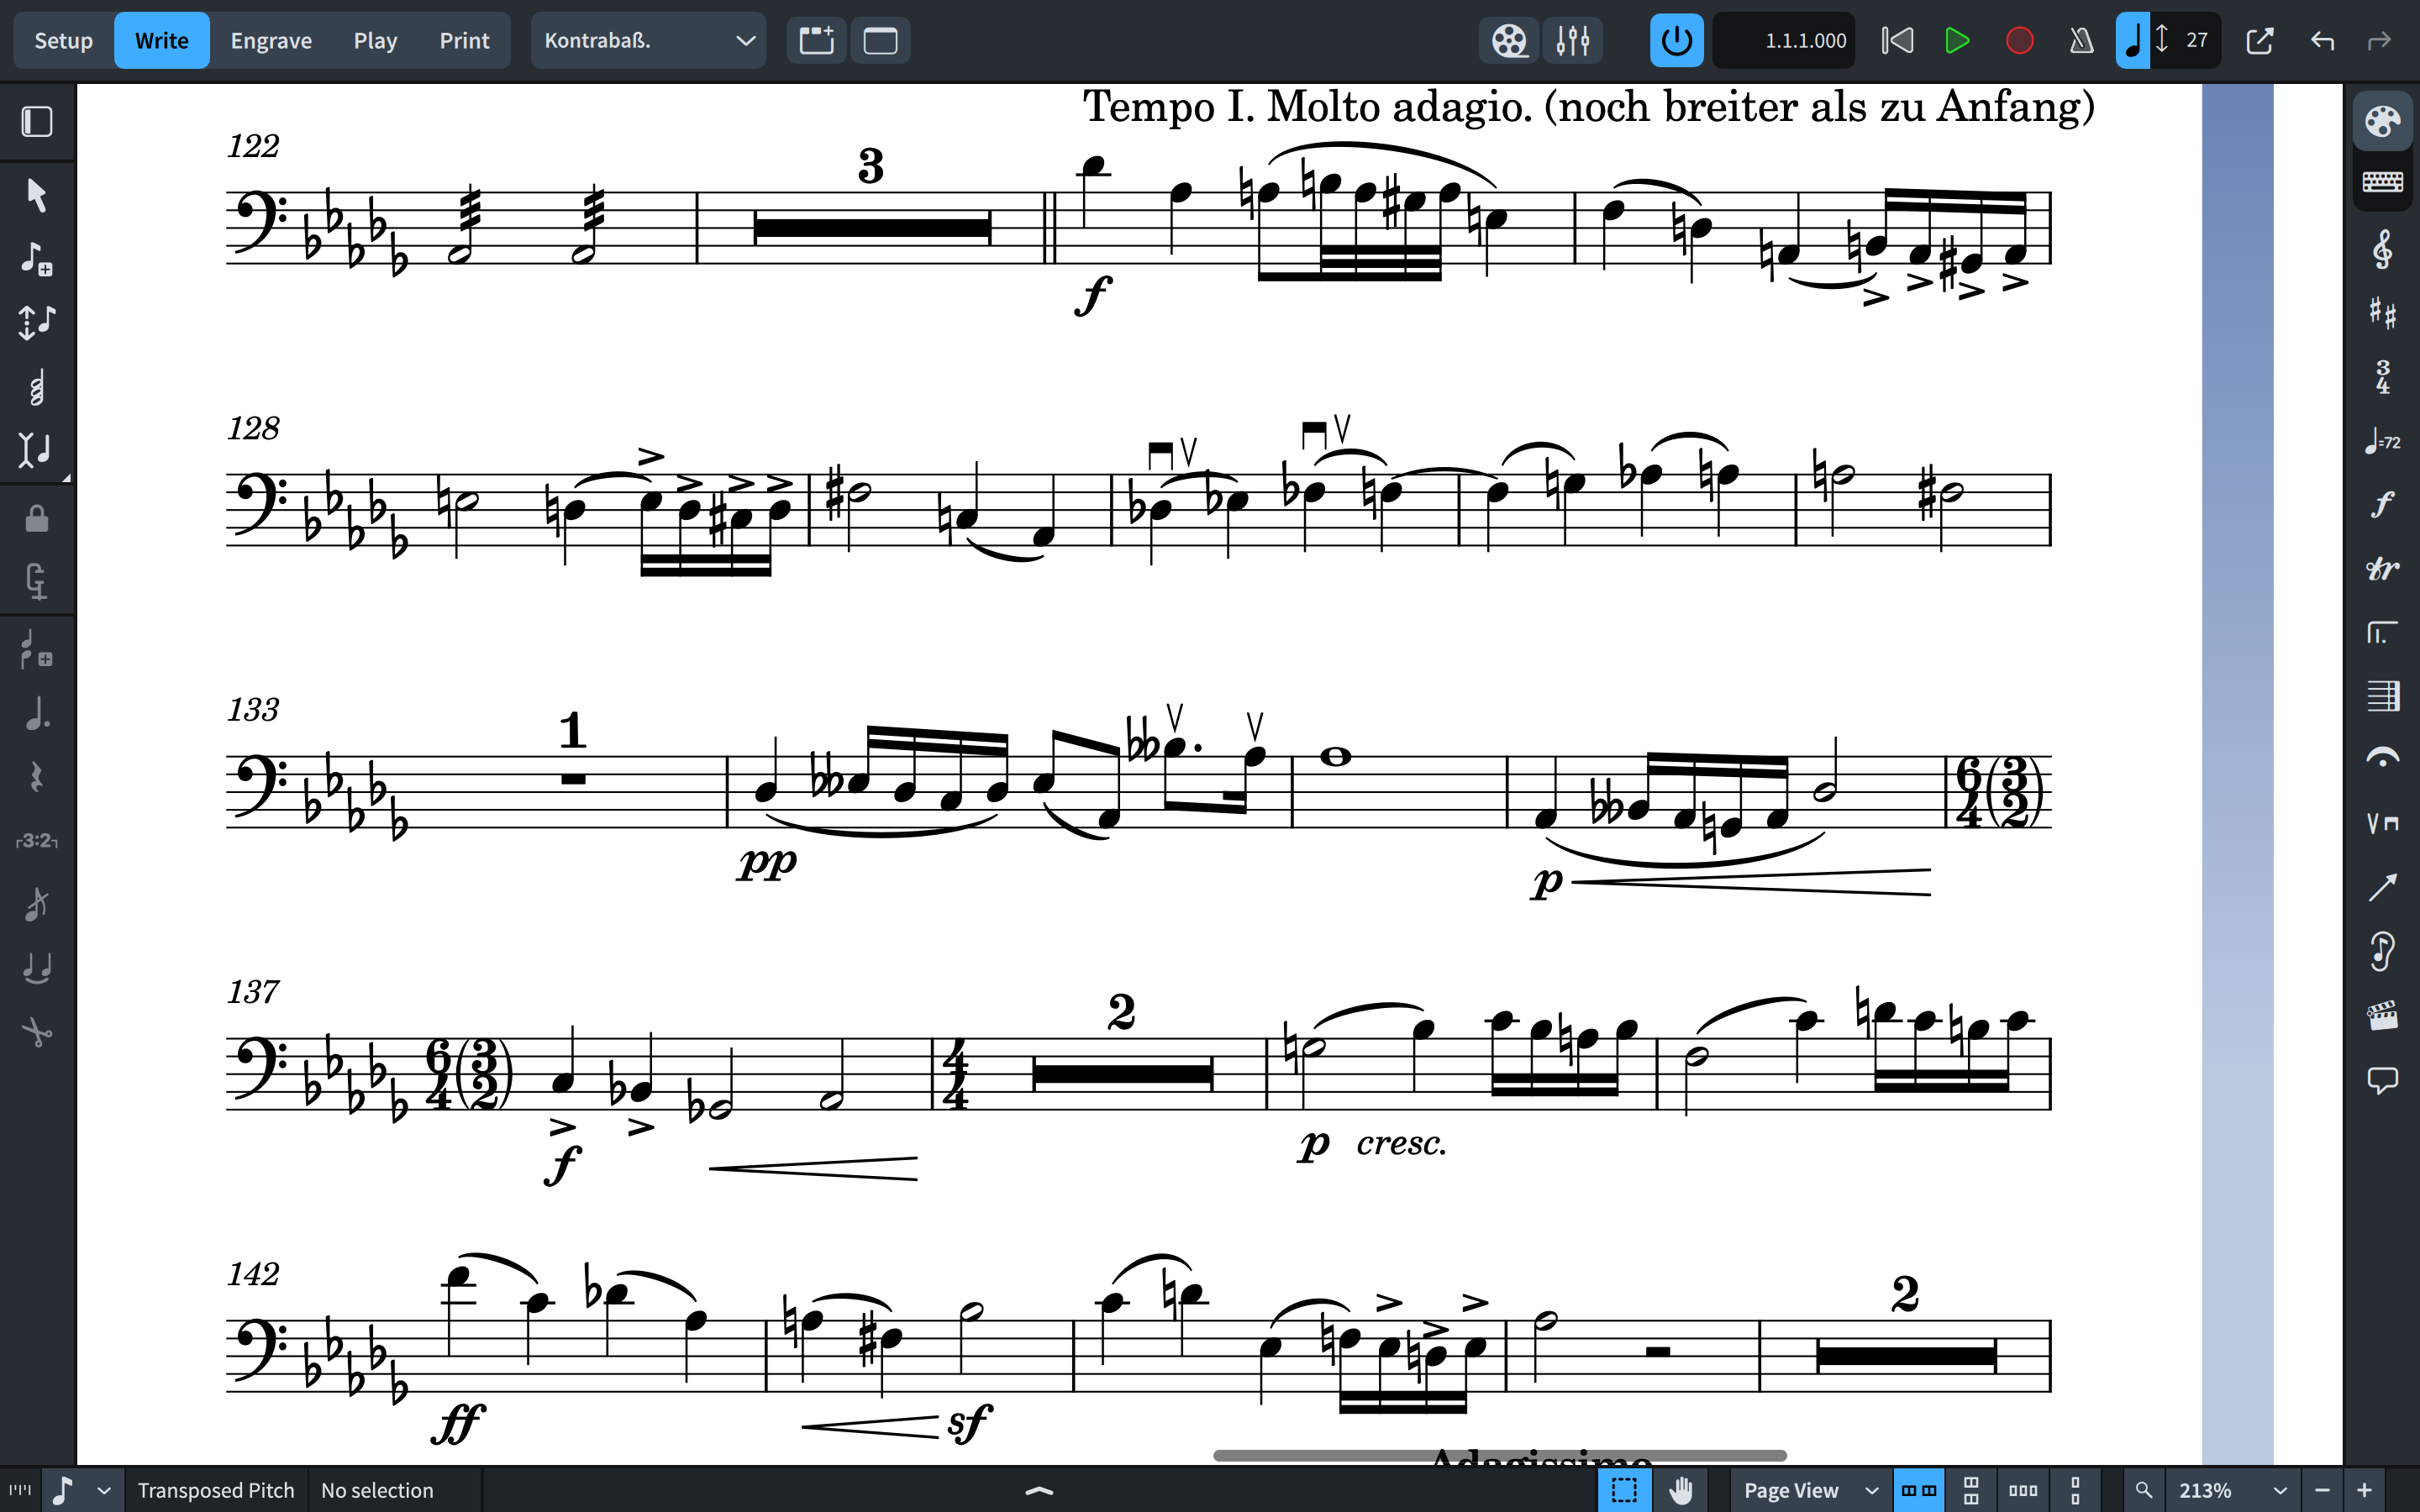Viewport: 2420px width, 1512px height.
Task: Expand the bottom panel chevron
Action: (x=1040, y=1491)
